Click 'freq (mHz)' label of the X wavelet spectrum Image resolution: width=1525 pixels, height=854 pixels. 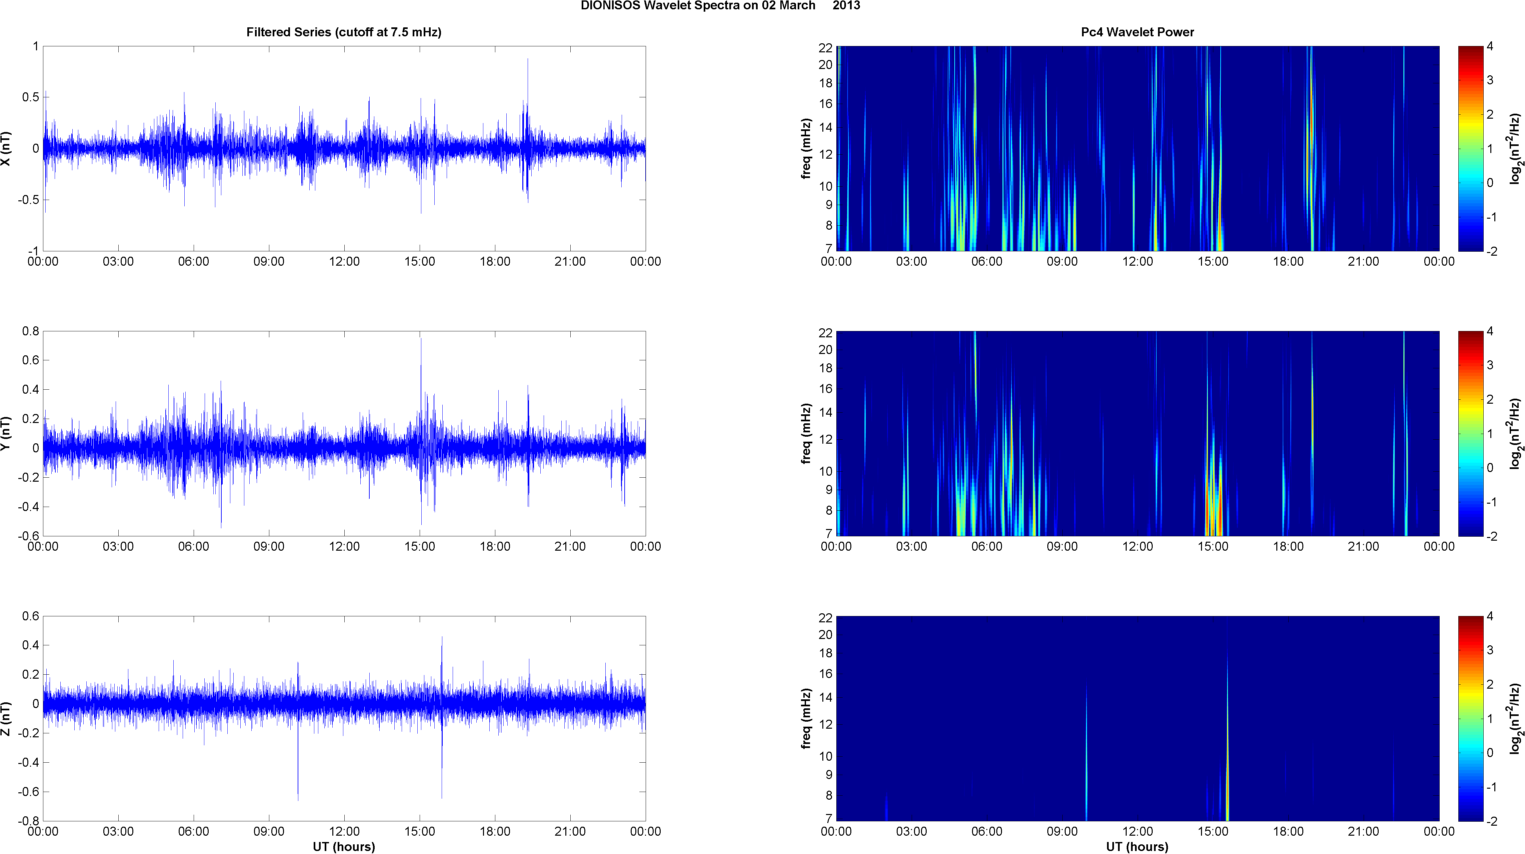click(x=806, y=149)
